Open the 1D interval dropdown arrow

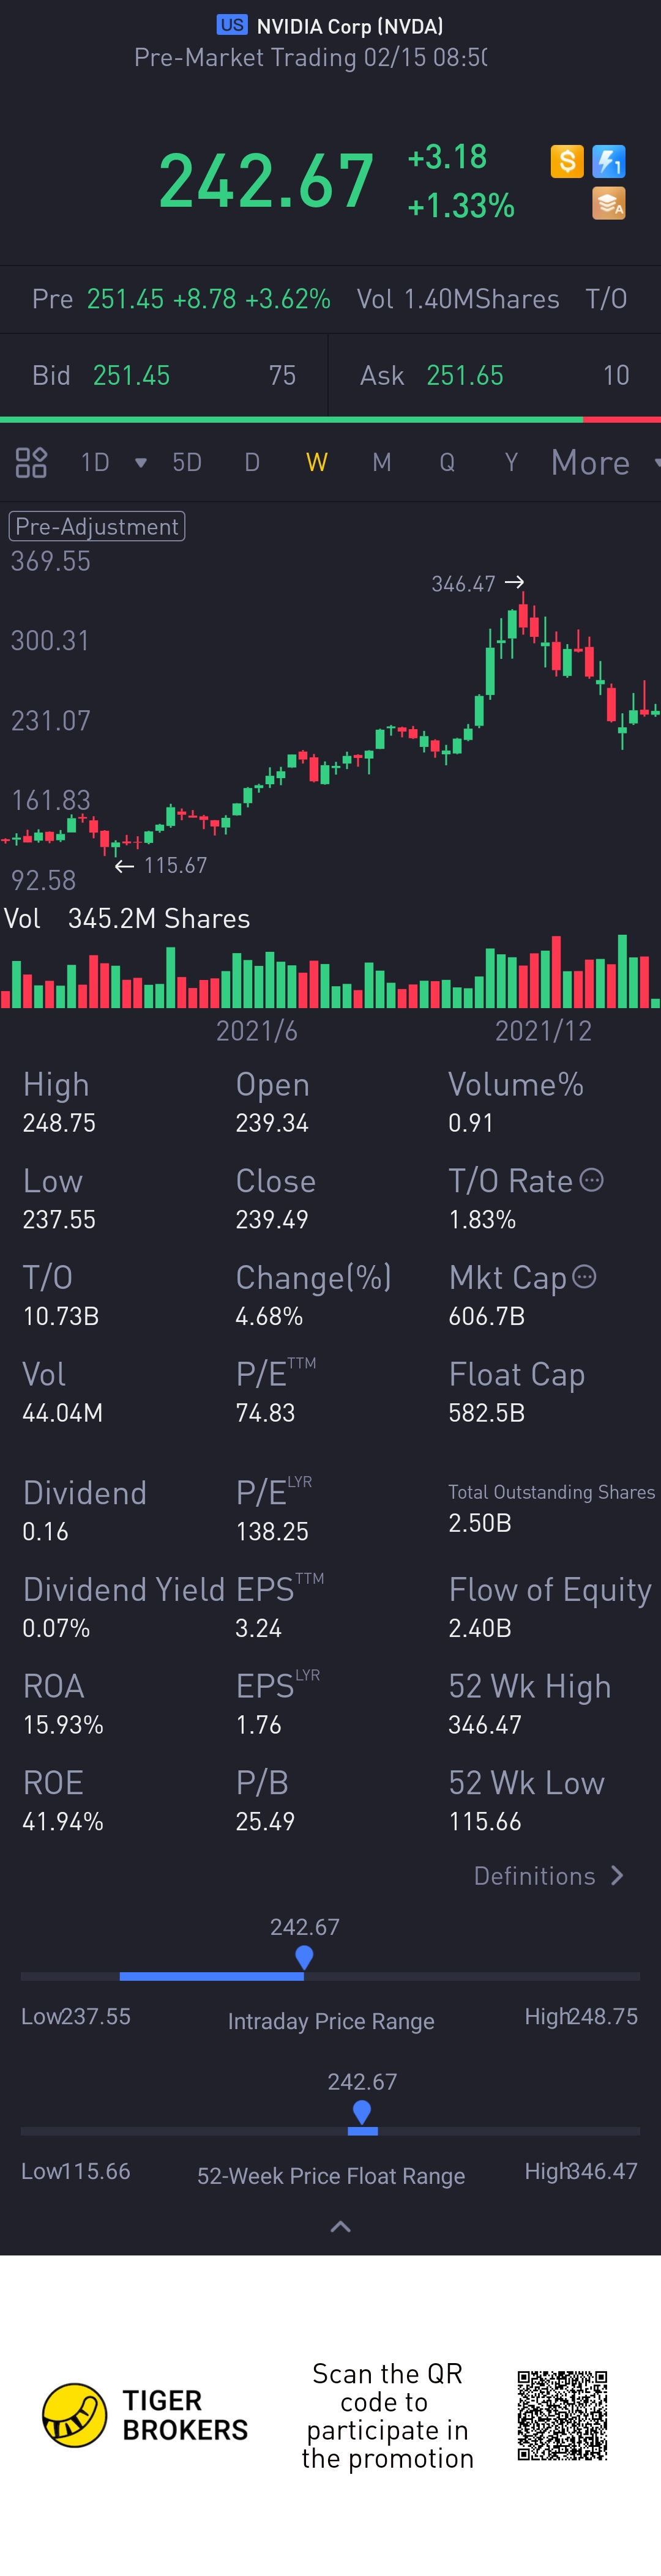click(x=141, y=462)
